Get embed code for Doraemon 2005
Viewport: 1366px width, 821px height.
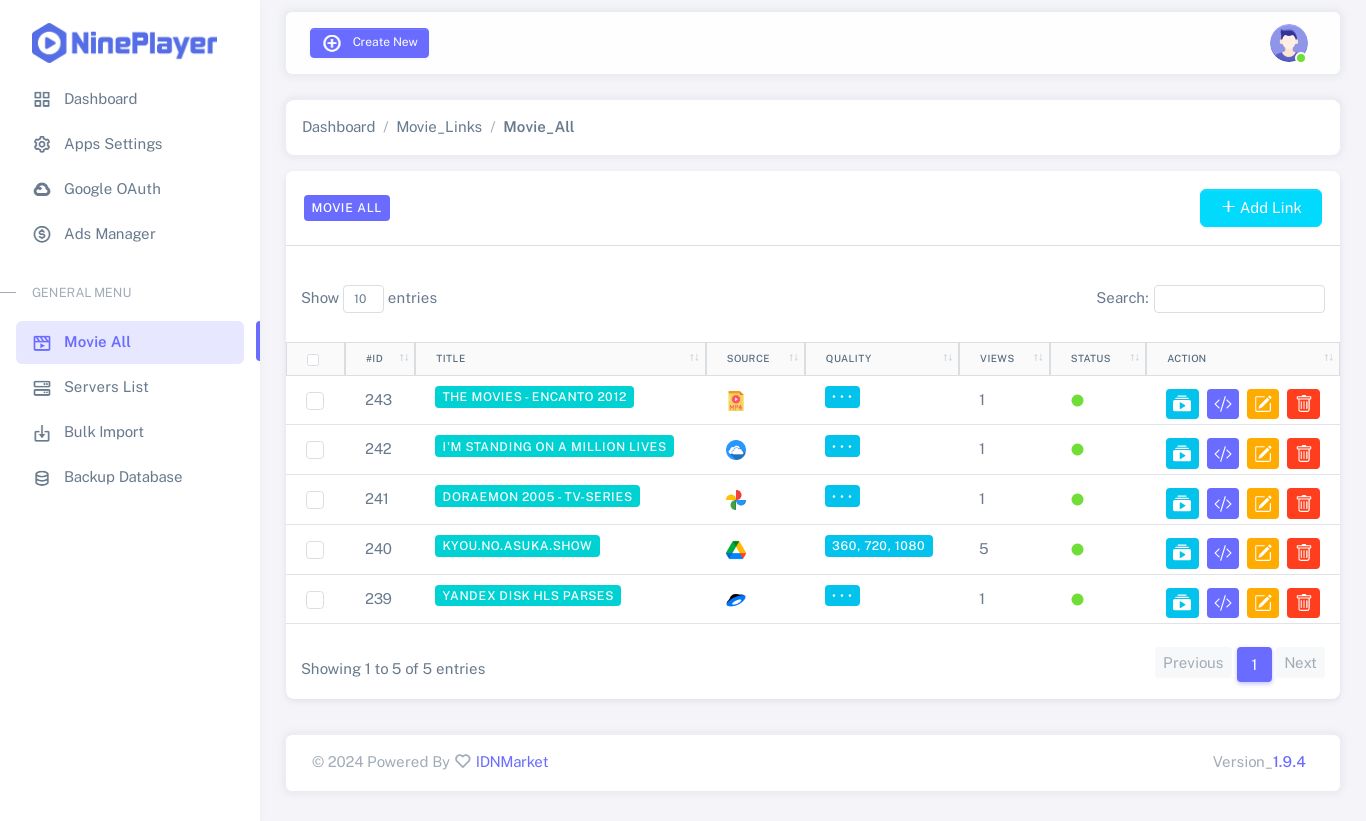[1223, 503]
